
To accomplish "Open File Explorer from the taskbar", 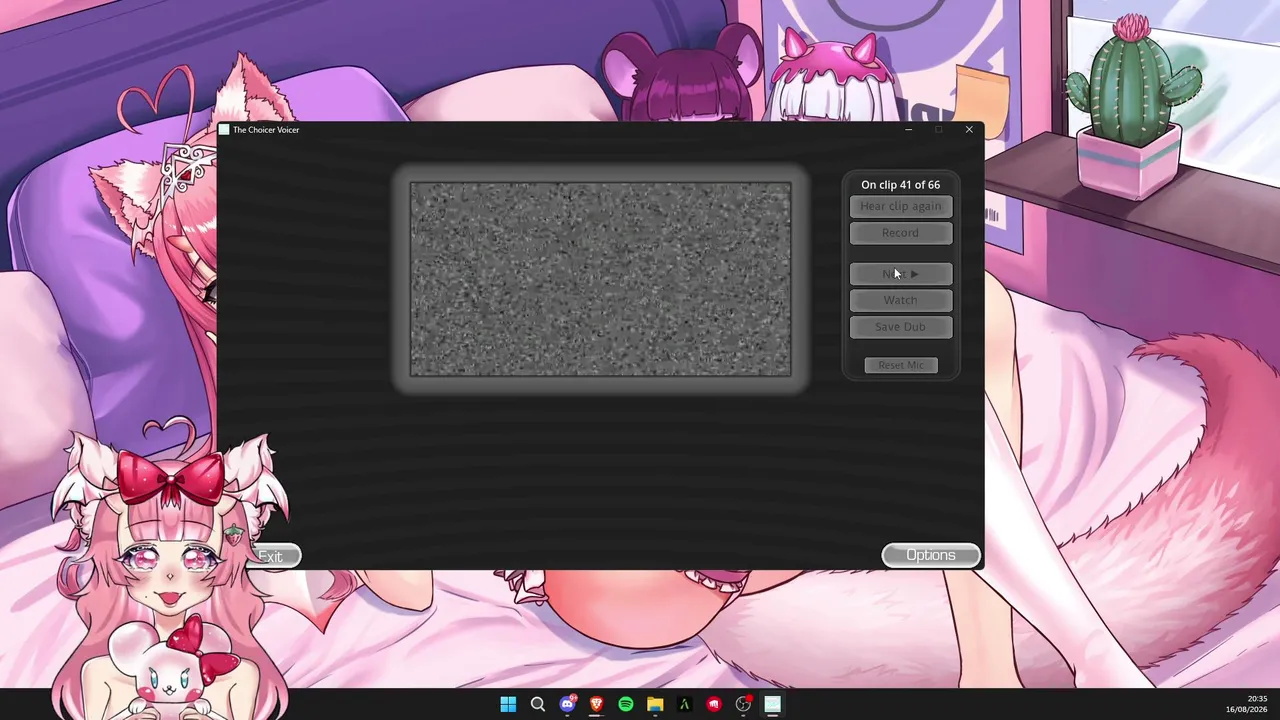I will [655, 704].
